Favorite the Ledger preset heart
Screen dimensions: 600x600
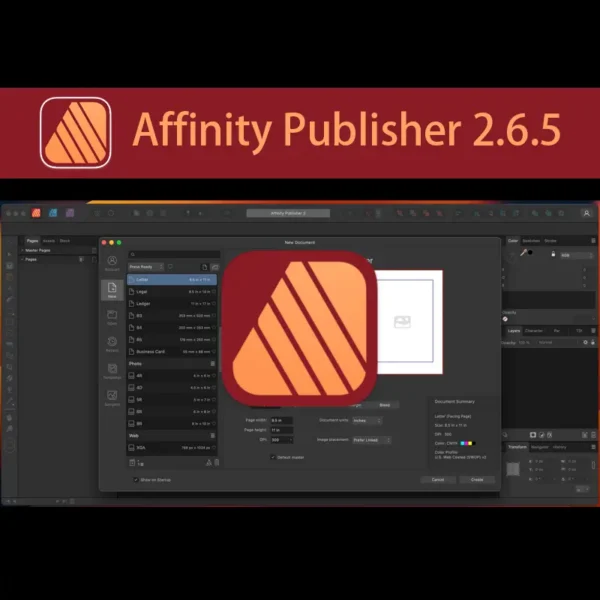coord(214,303)
